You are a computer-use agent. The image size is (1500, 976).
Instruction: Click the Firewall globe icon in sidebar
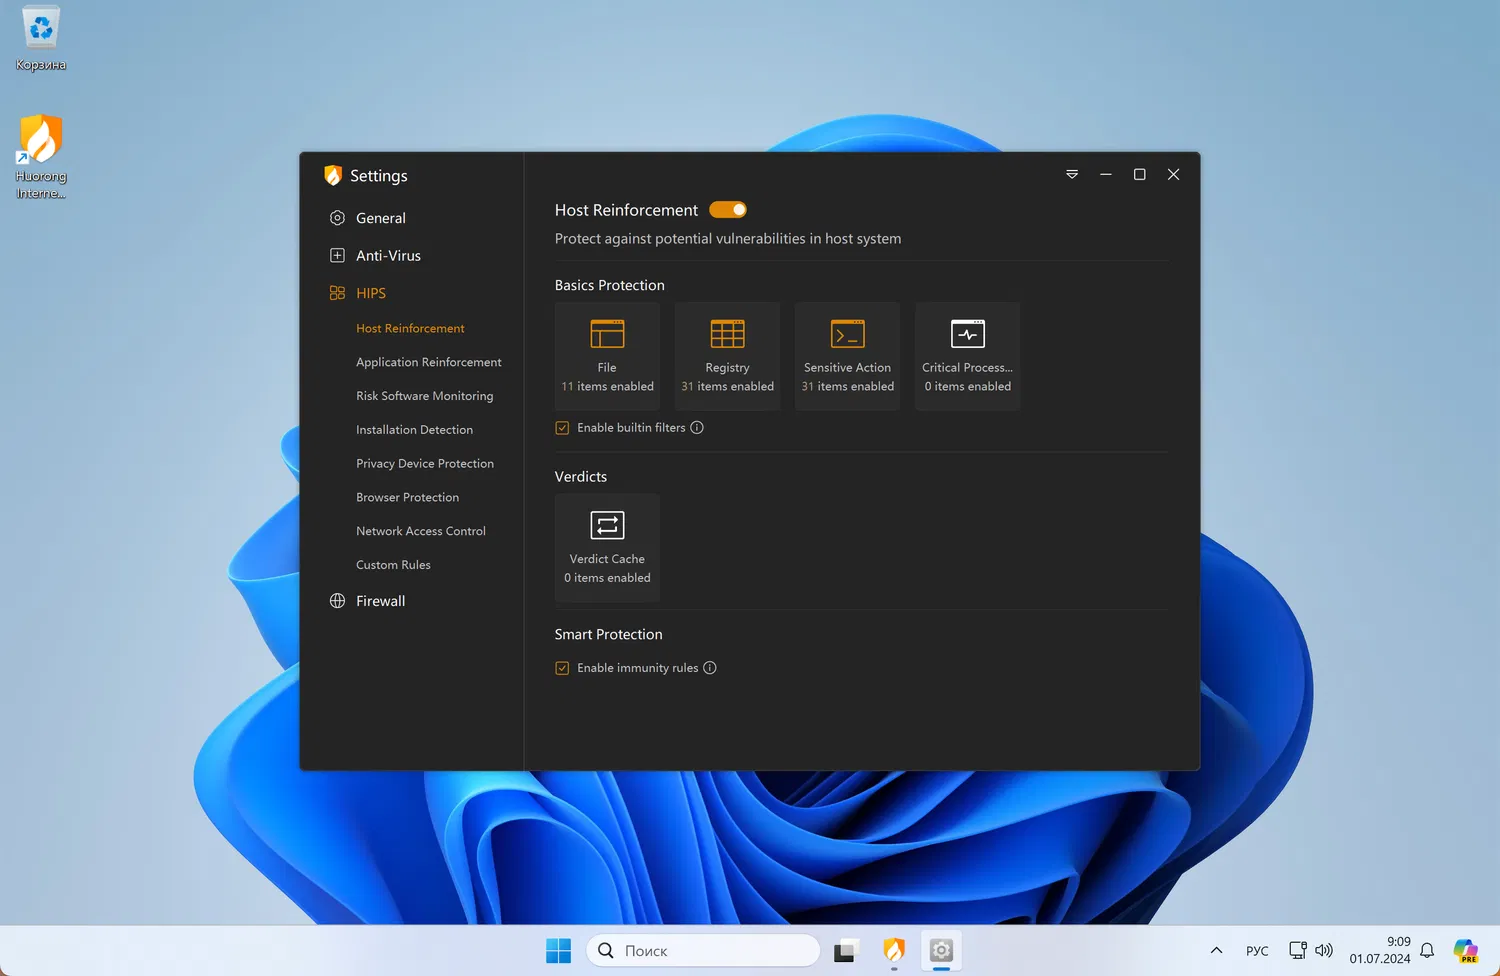click(x=337, y=601)
